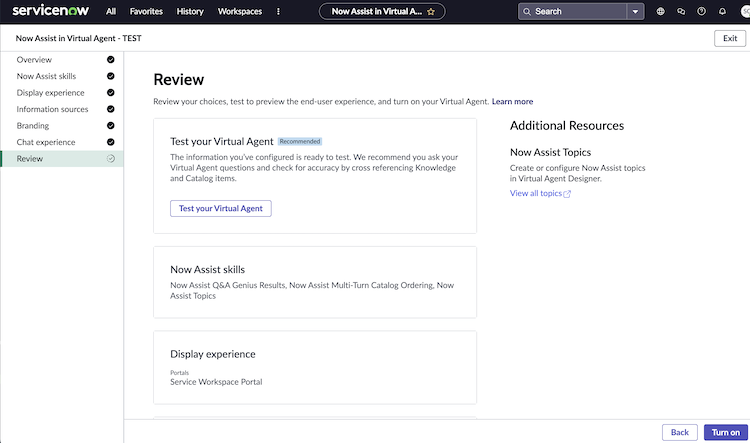Click the Turn on button

click(x=726, y=432)
